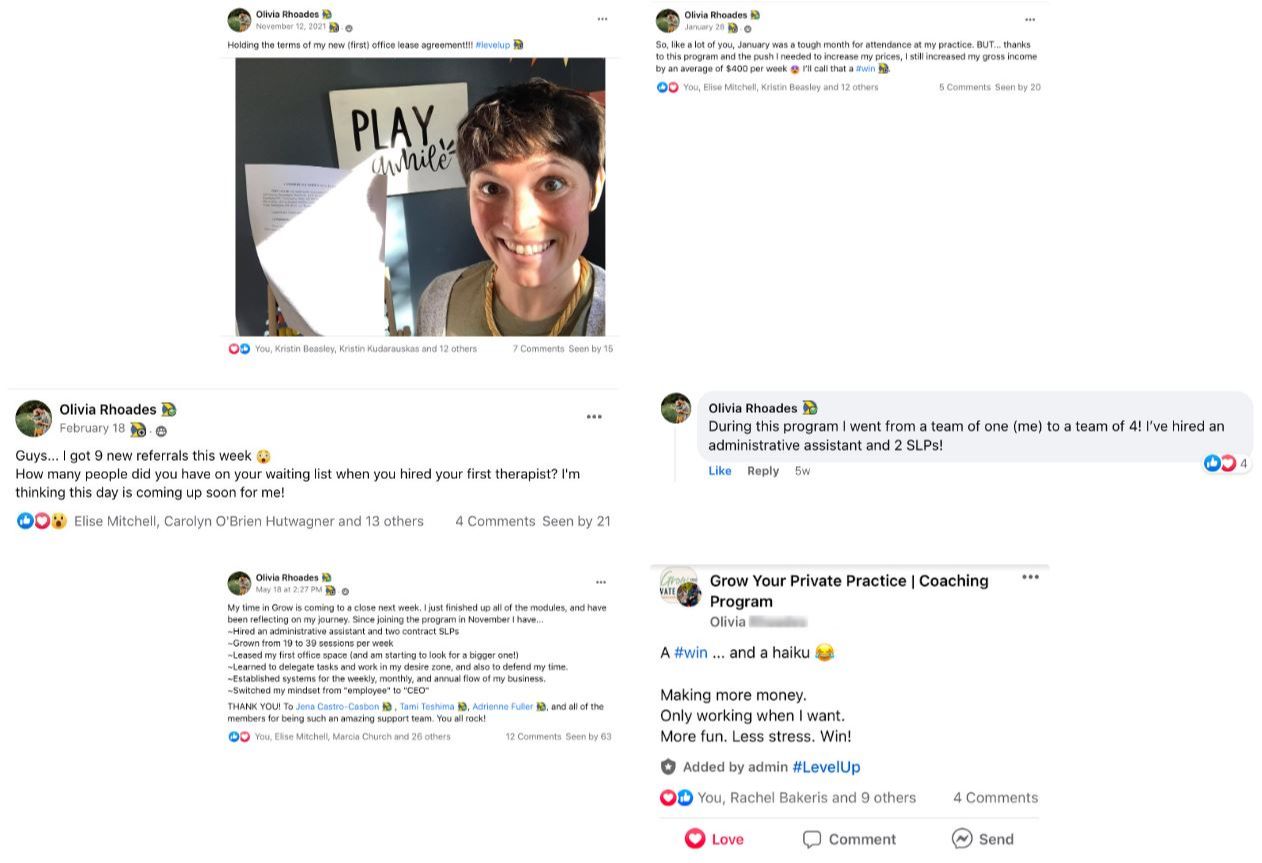Click the Love reaction button
This screenshot has height=863, width=1262.
click(x=715, y=839)
